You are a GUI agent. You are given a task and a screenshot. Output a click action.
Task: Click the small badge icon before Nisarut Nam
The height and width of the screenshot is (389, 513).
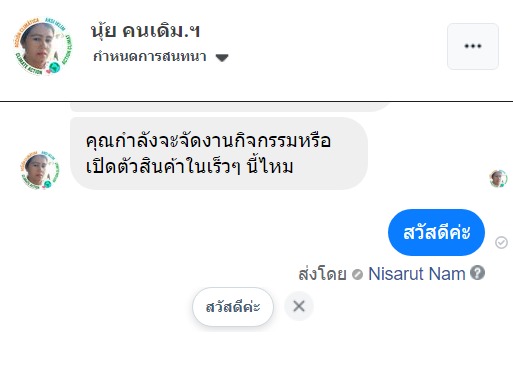357,274
